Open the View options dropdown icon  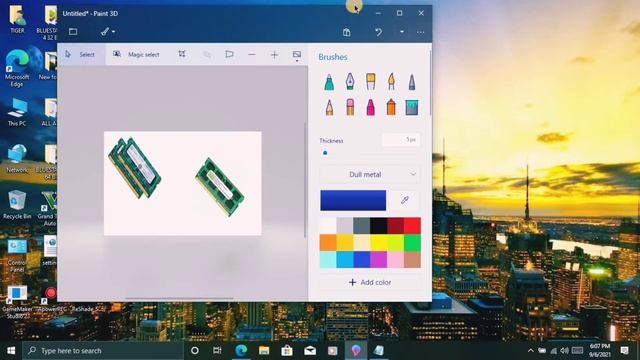coord(297,56)
